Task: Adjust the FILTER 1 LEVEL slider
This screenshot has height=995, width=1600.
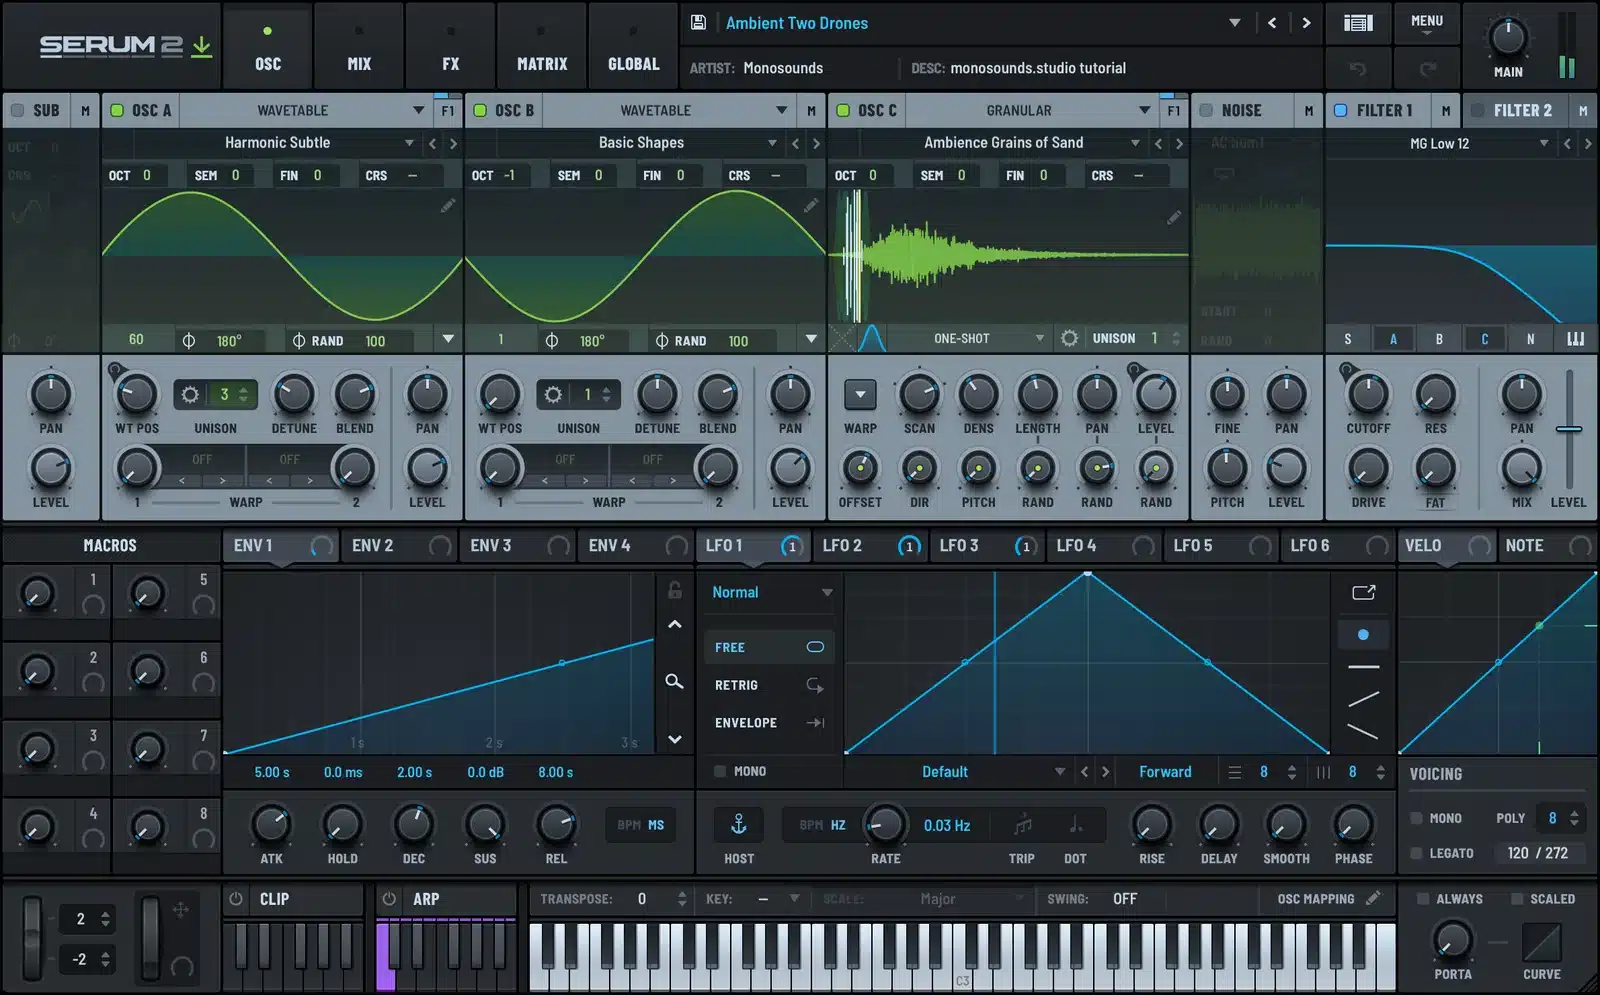Action: point(1569,429)
